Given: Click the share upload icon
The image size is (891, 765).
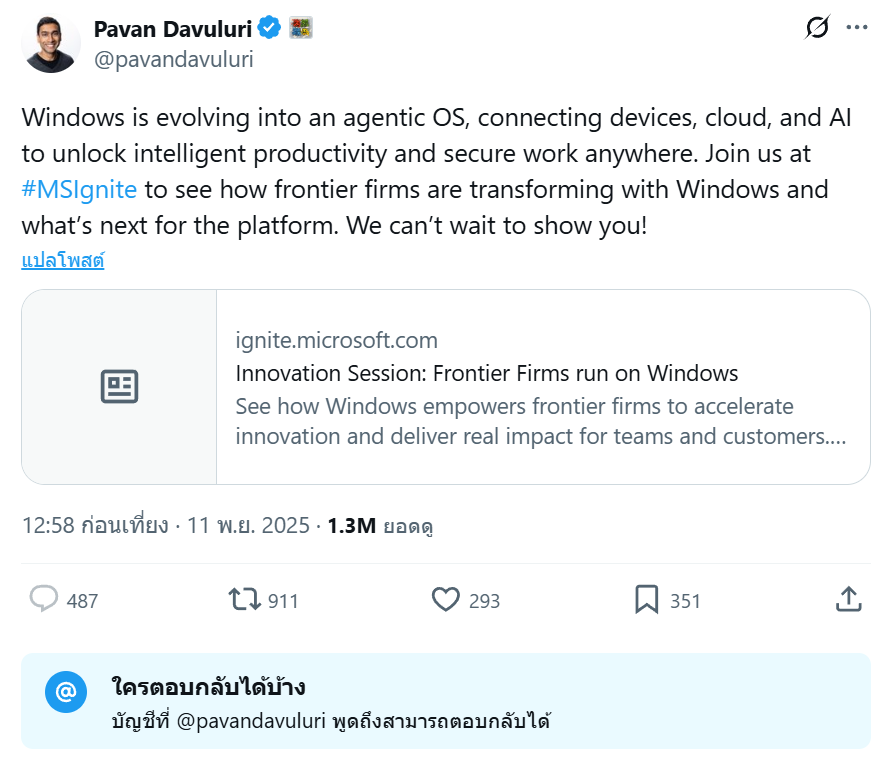Looking at the screenshot, I should tap(848, 600).
